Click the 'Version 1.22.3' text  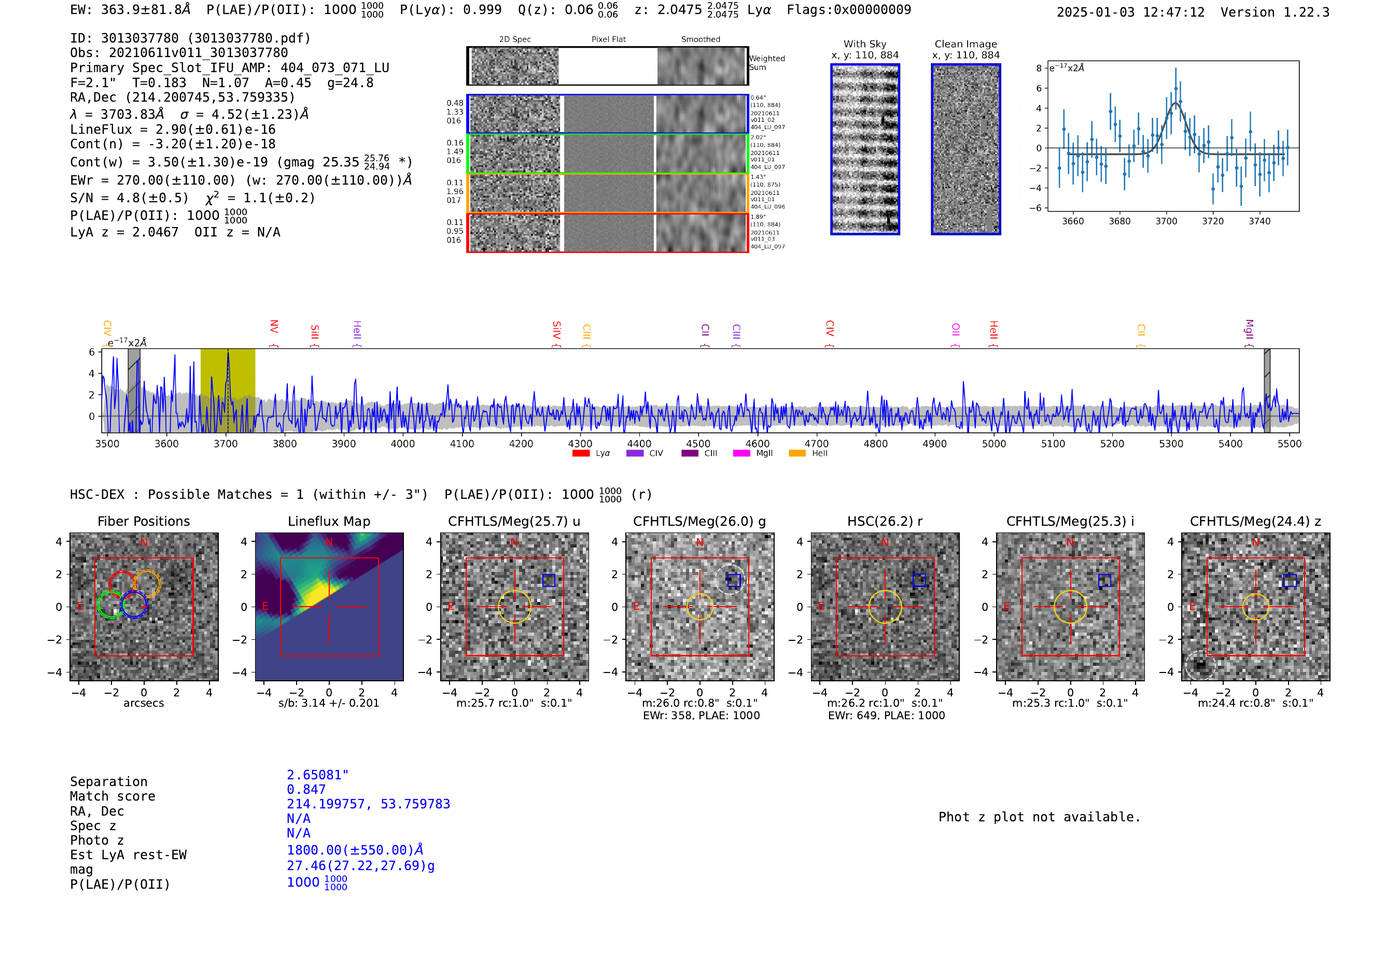pos(1276,12)
